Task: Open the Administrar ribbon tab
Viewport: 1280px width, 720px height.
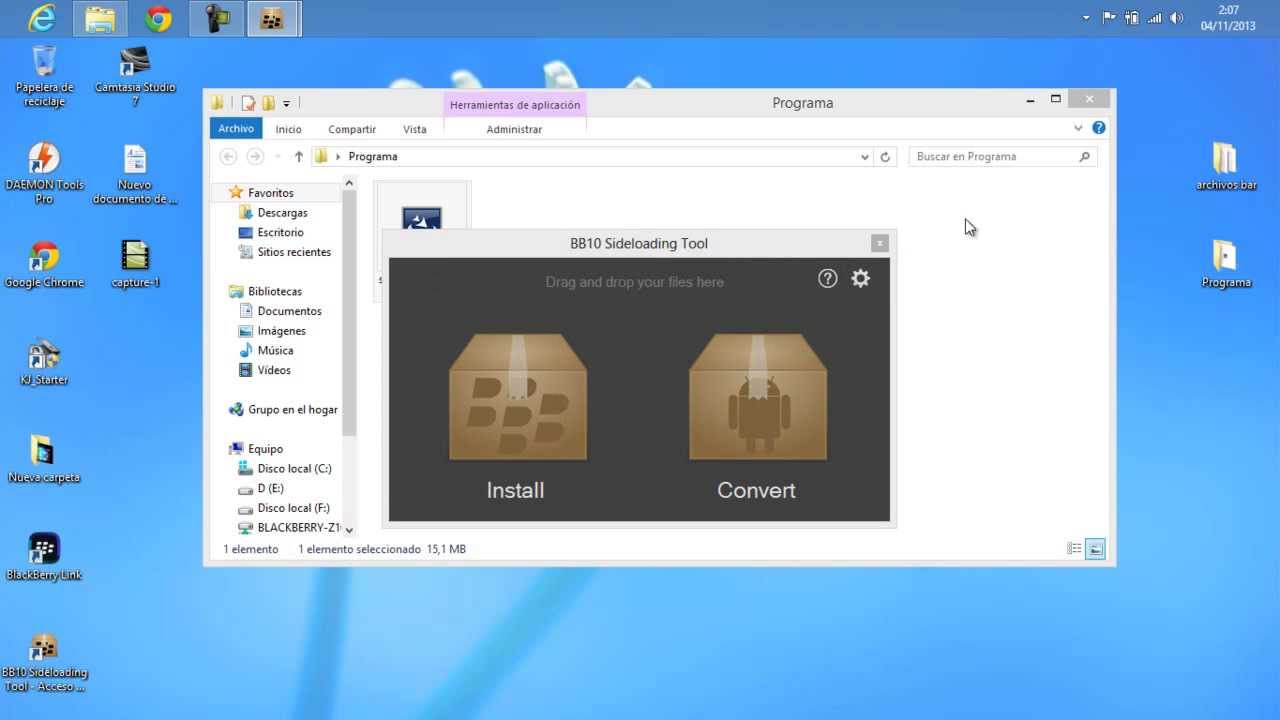Action: pos(514,129)
